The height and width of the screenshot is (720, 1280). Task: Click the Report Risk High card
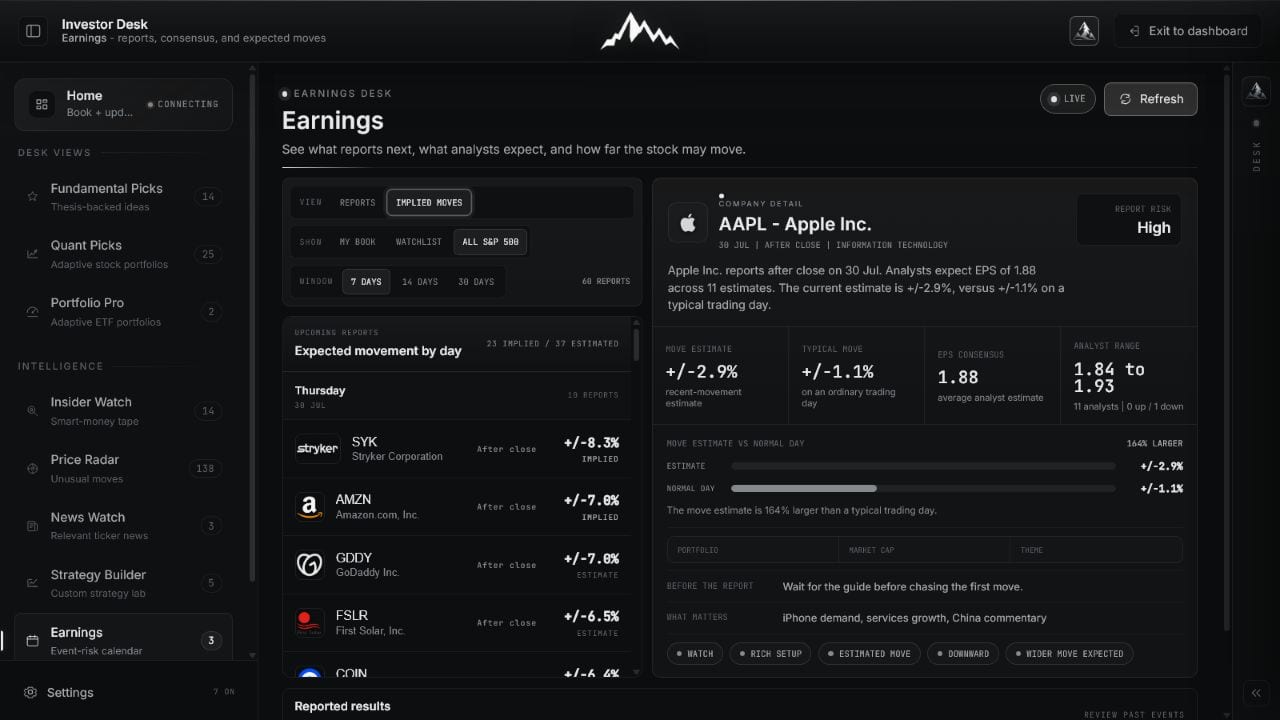[1129, 219]
